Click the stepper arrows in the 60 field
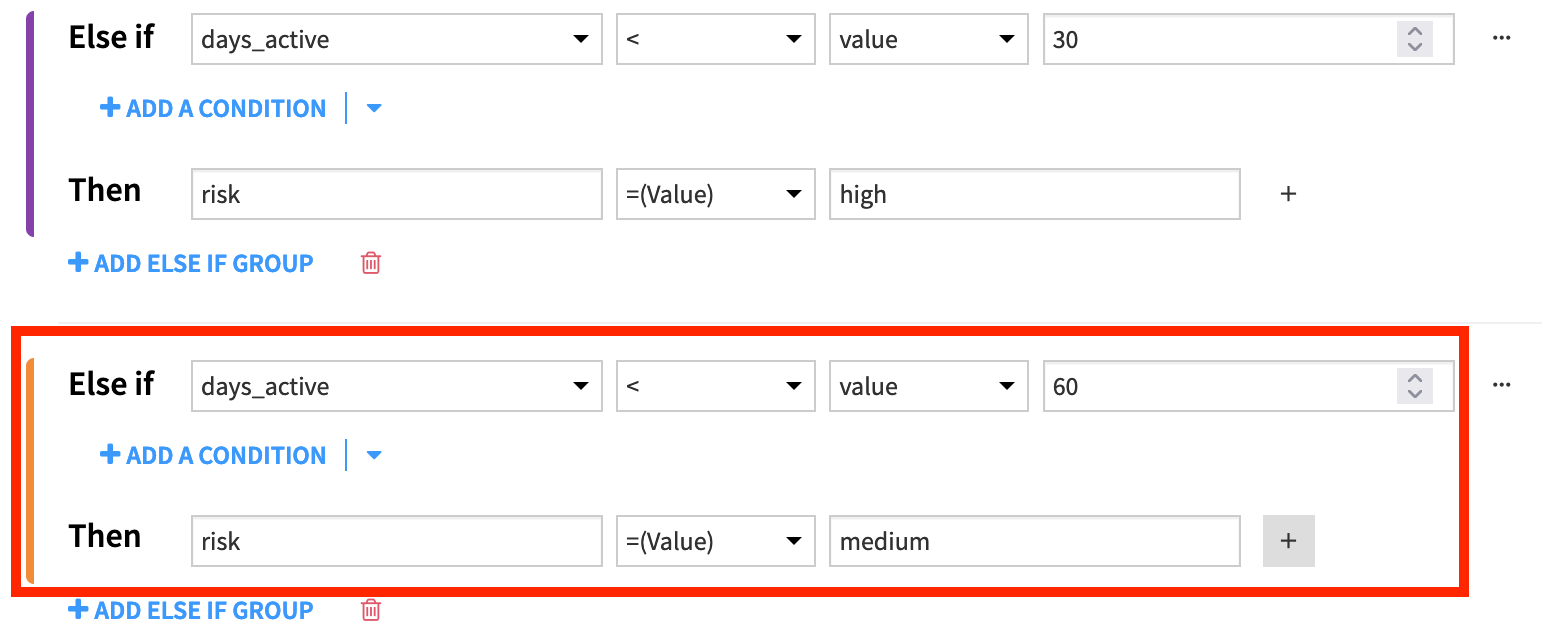 (x=1414, y=387)
